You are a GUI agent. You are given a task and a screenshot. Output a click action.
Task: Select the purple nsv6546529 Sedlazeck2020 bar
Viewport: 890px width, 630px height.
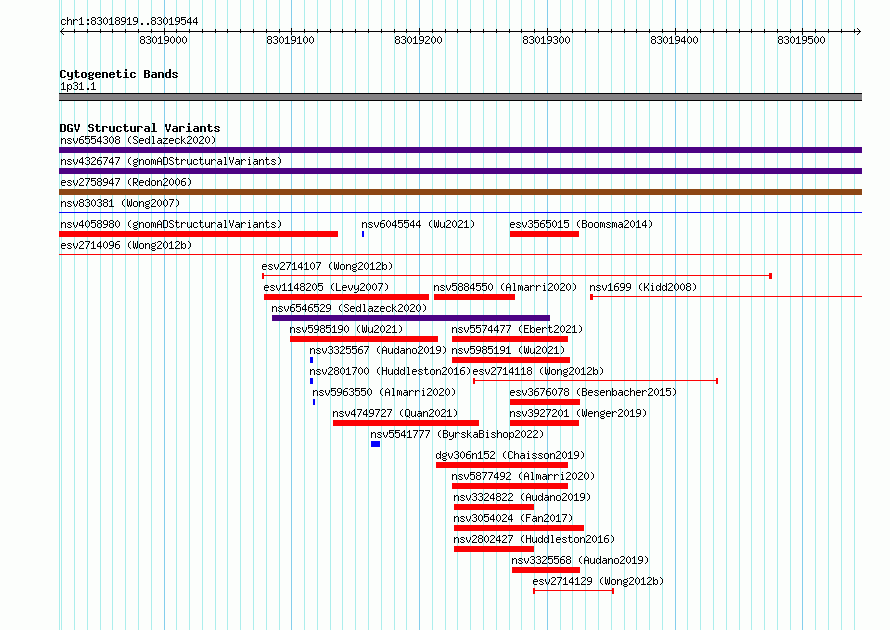tap(411, 318)
